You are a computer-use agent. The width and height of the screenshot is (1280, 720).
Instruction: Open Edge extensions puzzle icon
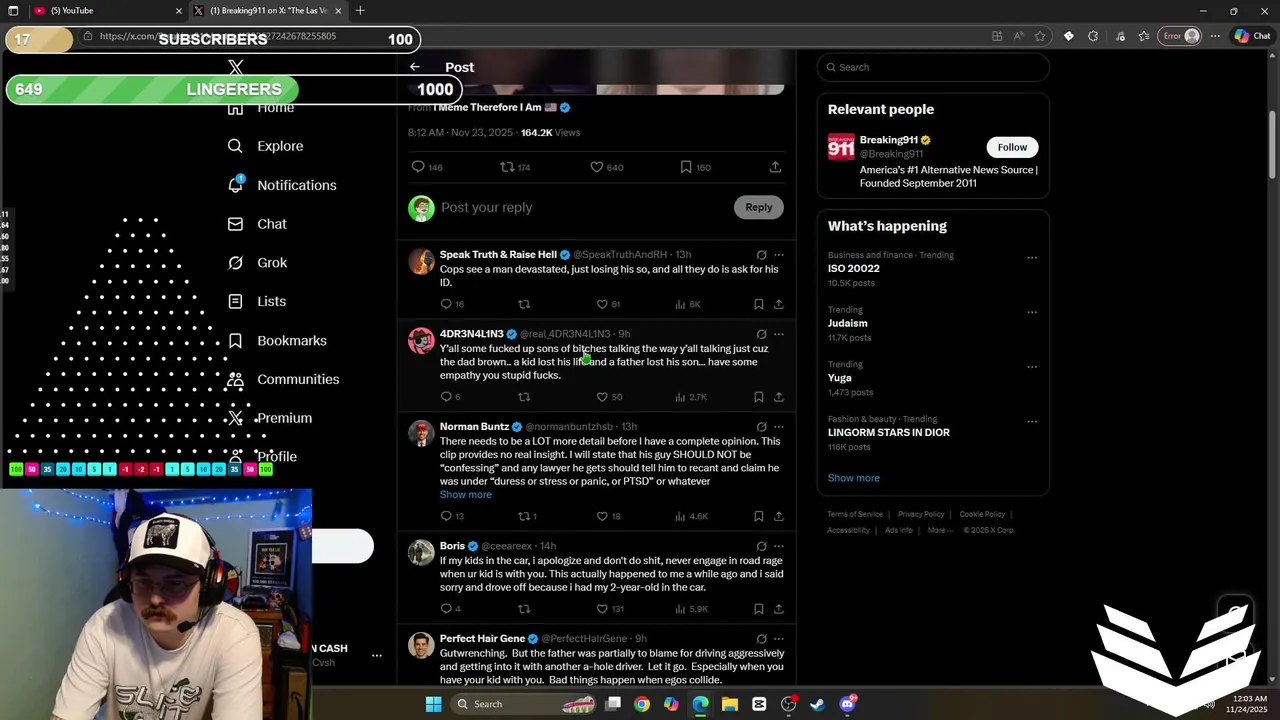coord(1092,36)
